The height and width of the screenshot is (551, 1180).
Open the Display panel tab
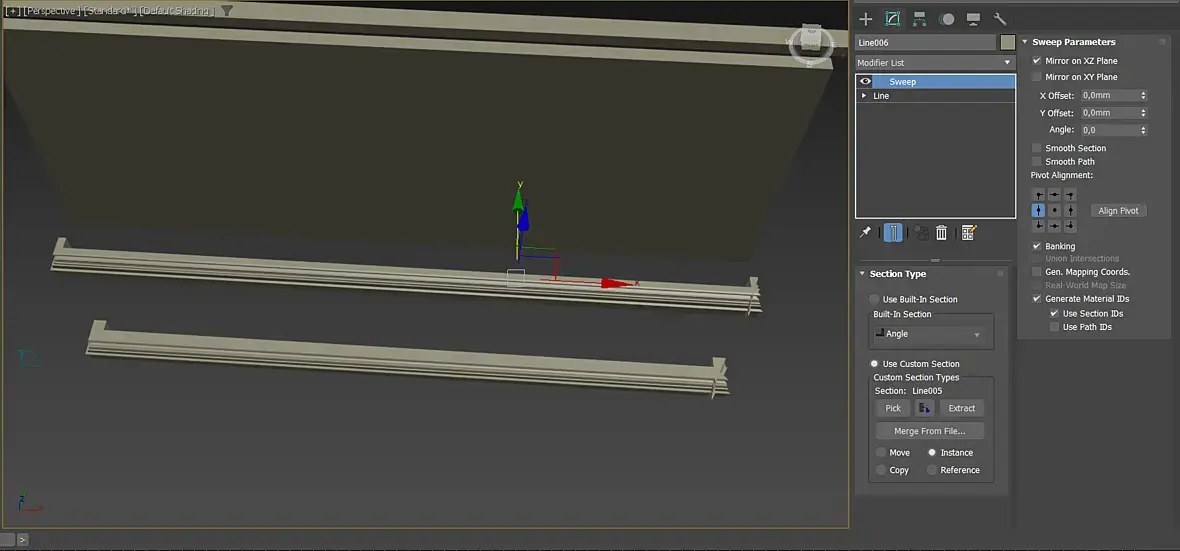pyautogui.click(x=973, y=19)
